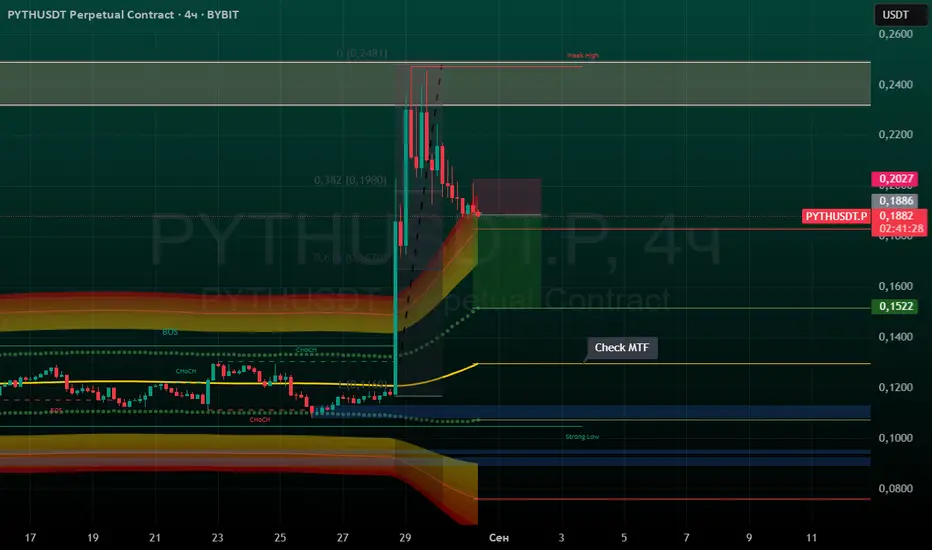
Task: Click the 0,1600 price axis value
Action: (895, 286)
